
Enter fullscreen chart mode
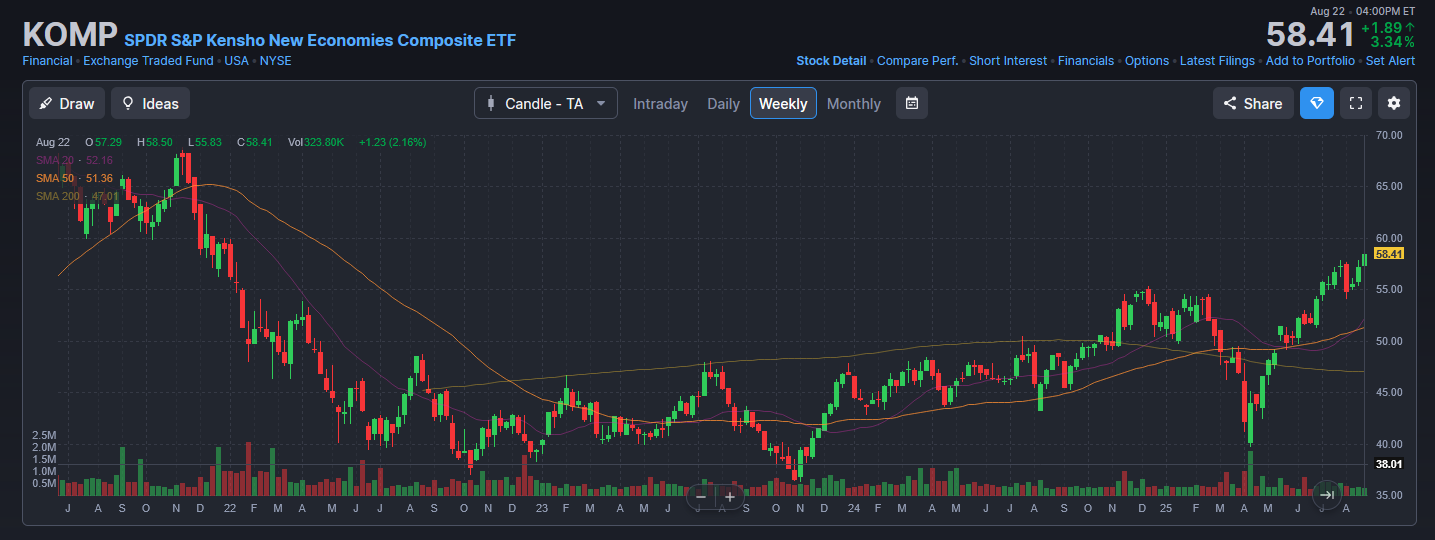(1356, 103)
